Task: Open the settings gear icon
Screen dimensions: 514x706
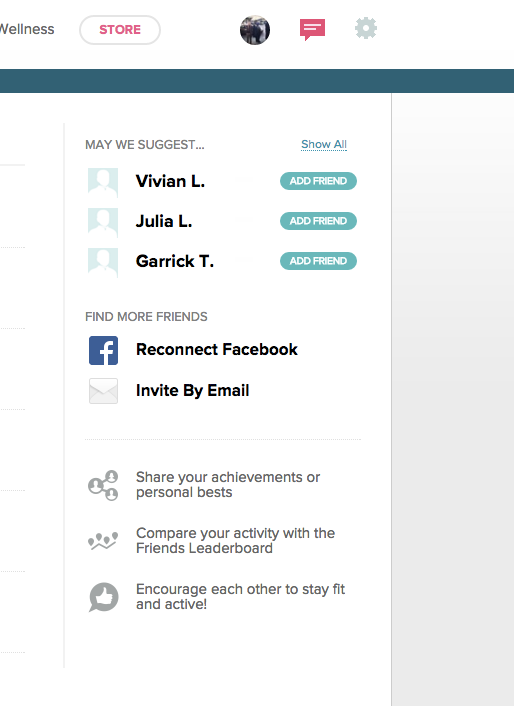Action: pyautogui.click(x=366, y=28)
